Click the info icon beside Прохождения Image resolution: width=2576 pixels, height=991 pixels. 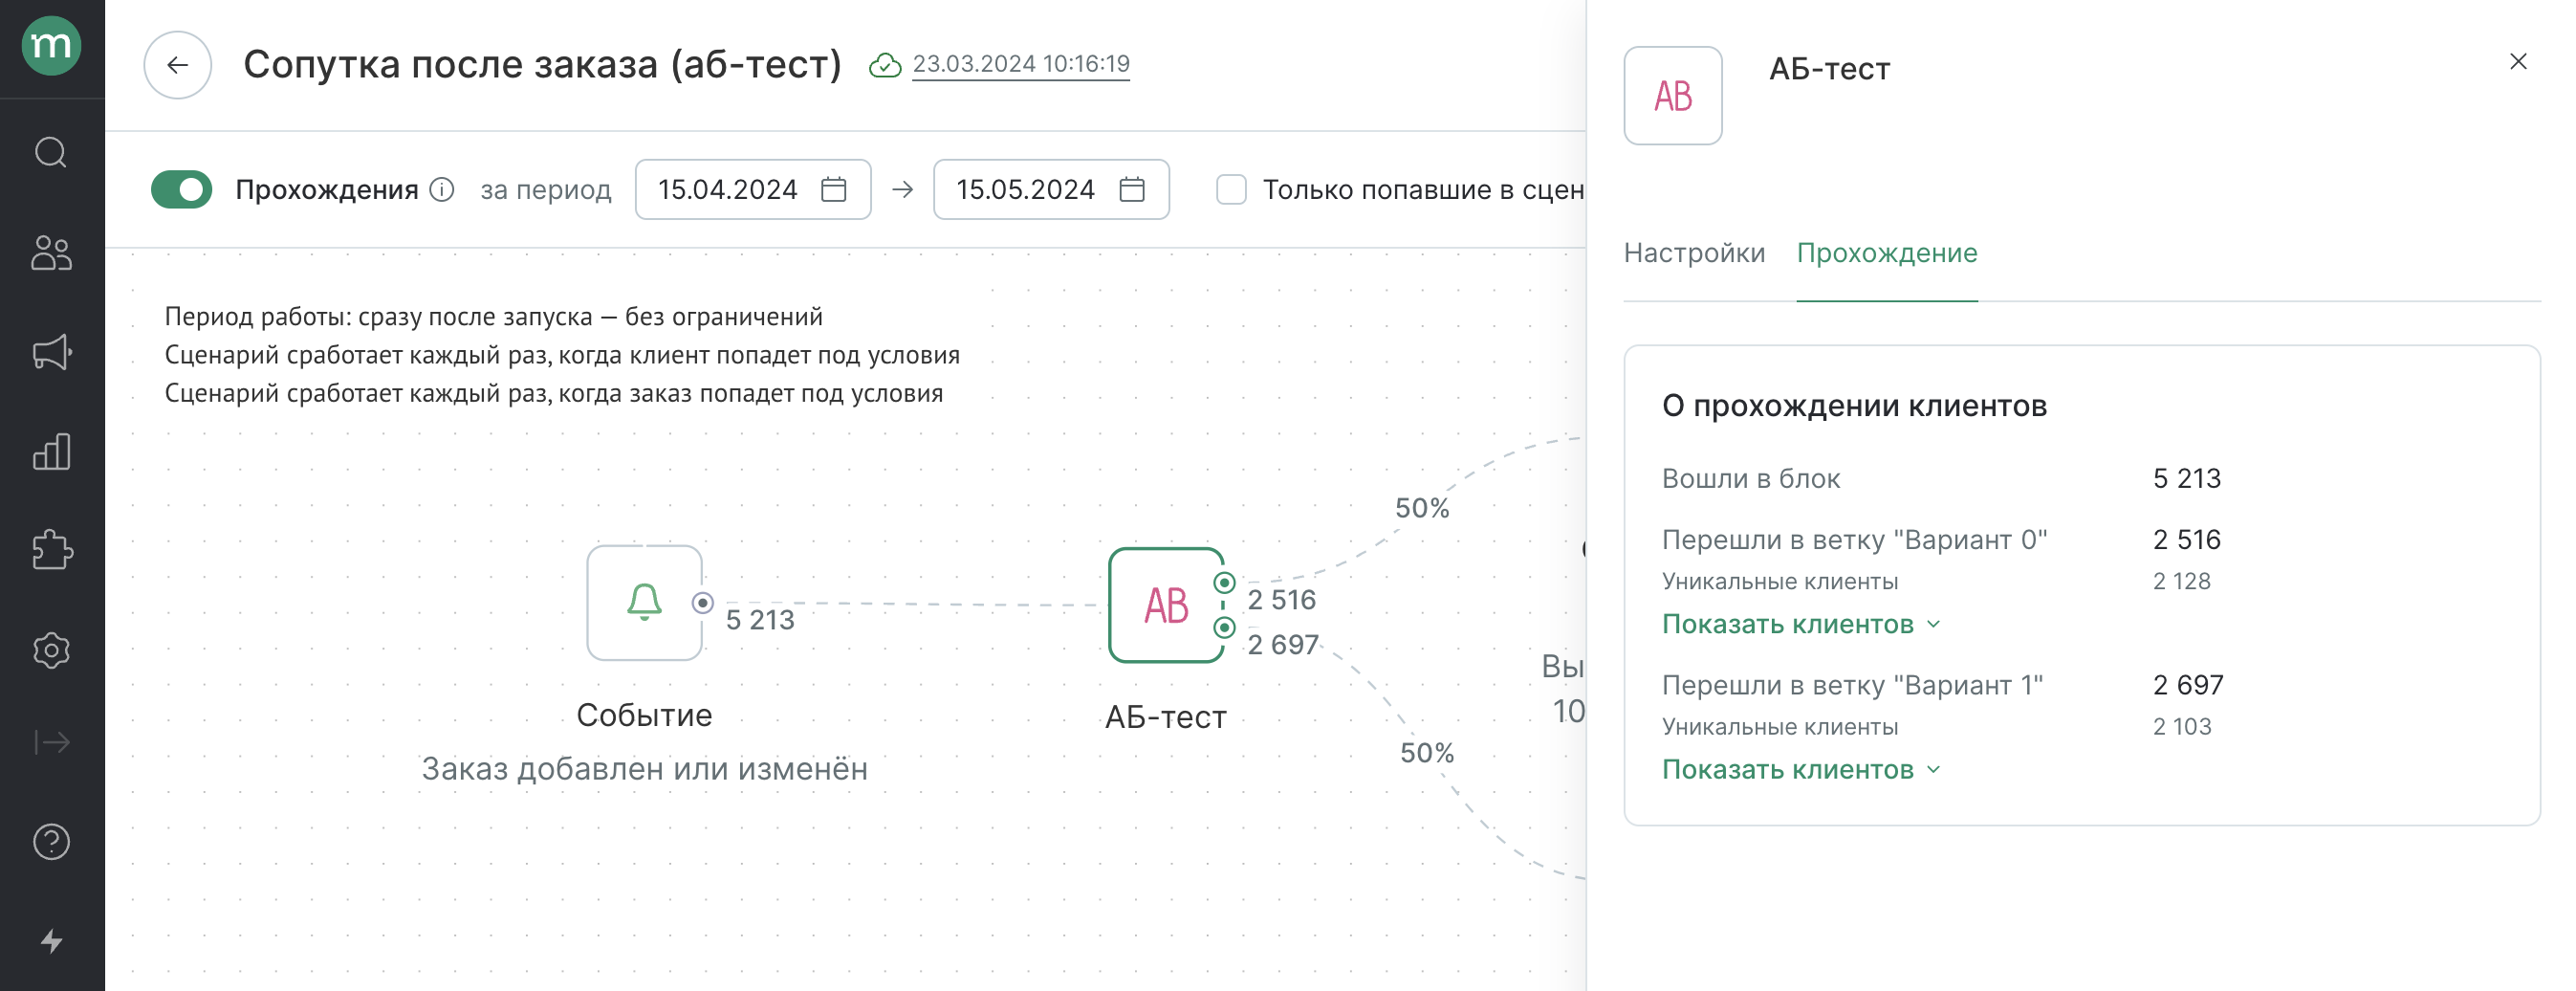(x=442, y=189)
